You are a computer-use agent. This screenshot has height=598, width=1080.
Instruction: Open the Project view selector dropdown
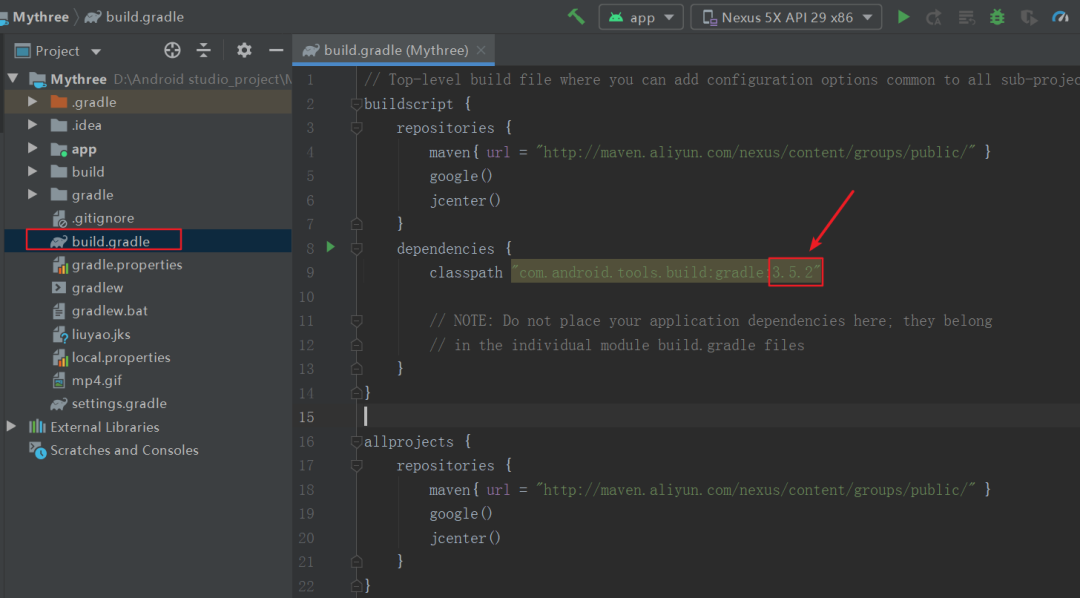[59, 51]
